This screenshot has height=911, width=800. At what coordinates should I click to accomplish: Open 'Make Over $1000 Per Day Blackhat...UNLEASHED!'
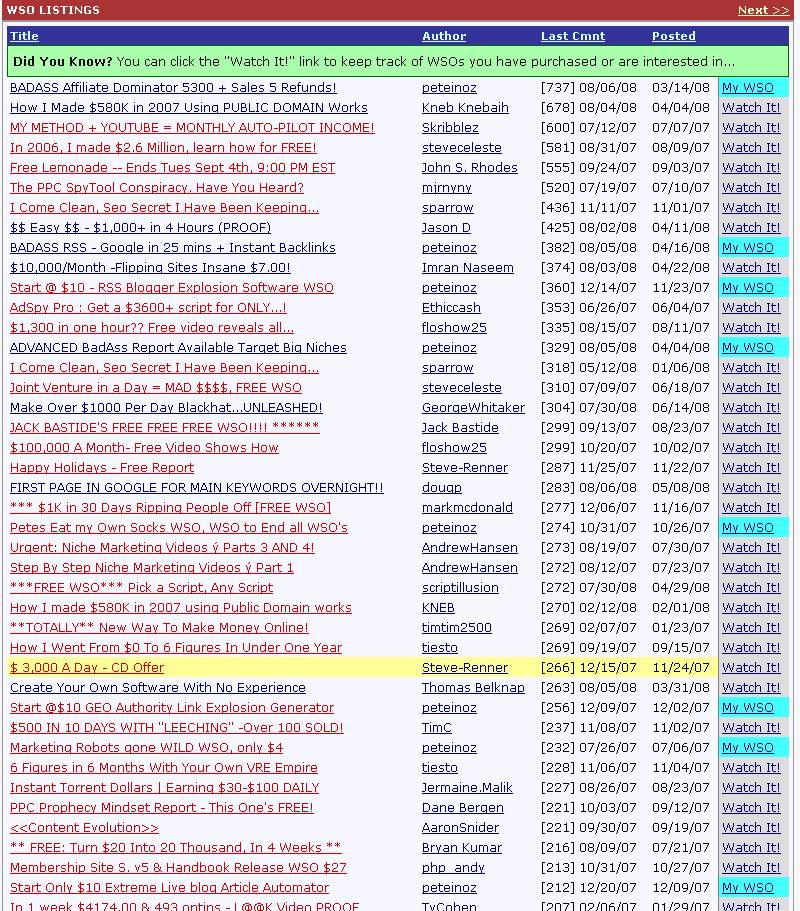click(166, 408)
